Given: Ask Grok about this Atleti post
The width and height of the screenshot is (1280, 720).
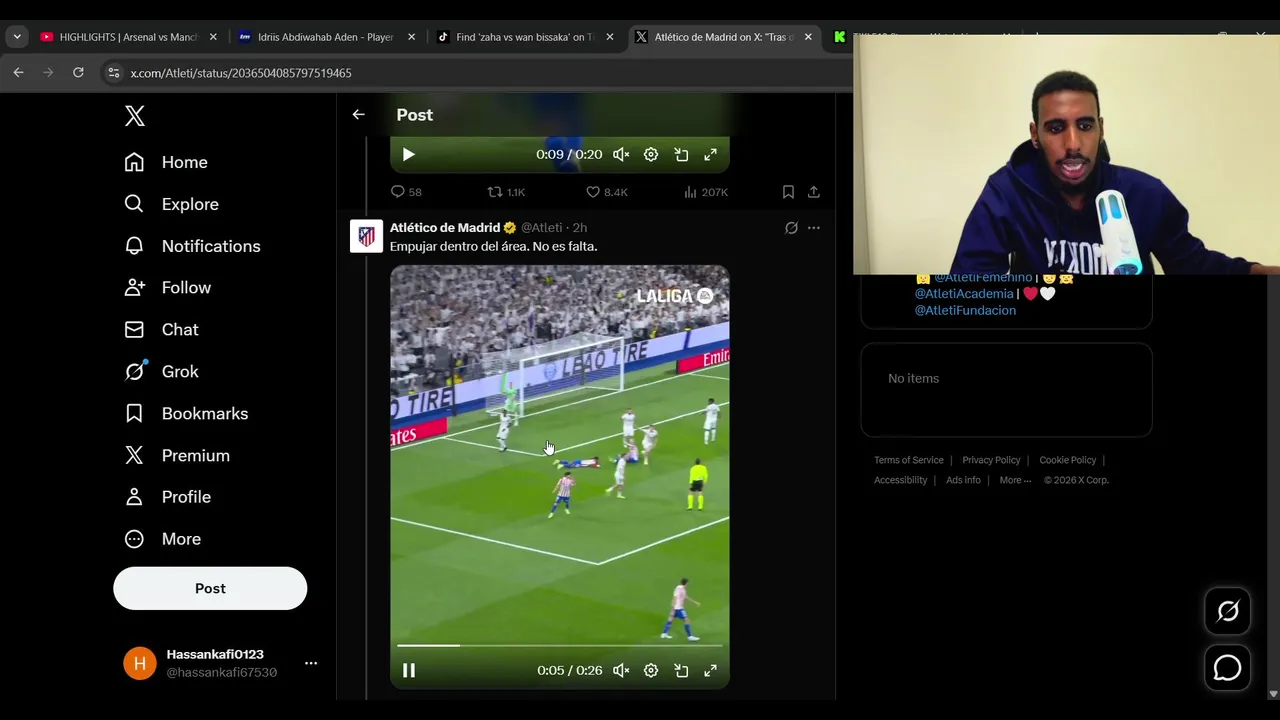Looking at the screenshot, I should coord(791,228).
